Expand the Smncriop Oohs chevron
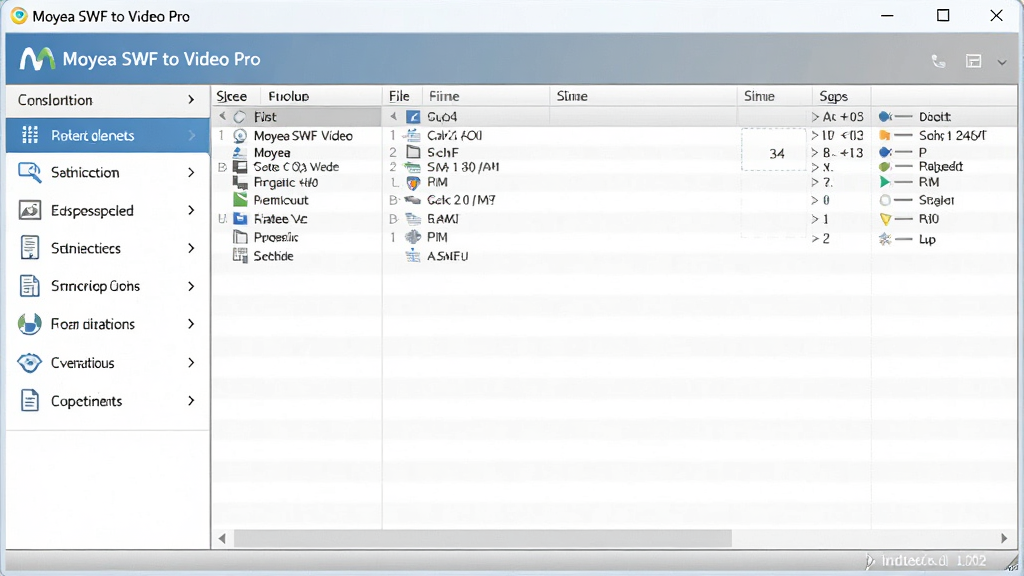 coord(191,286)
